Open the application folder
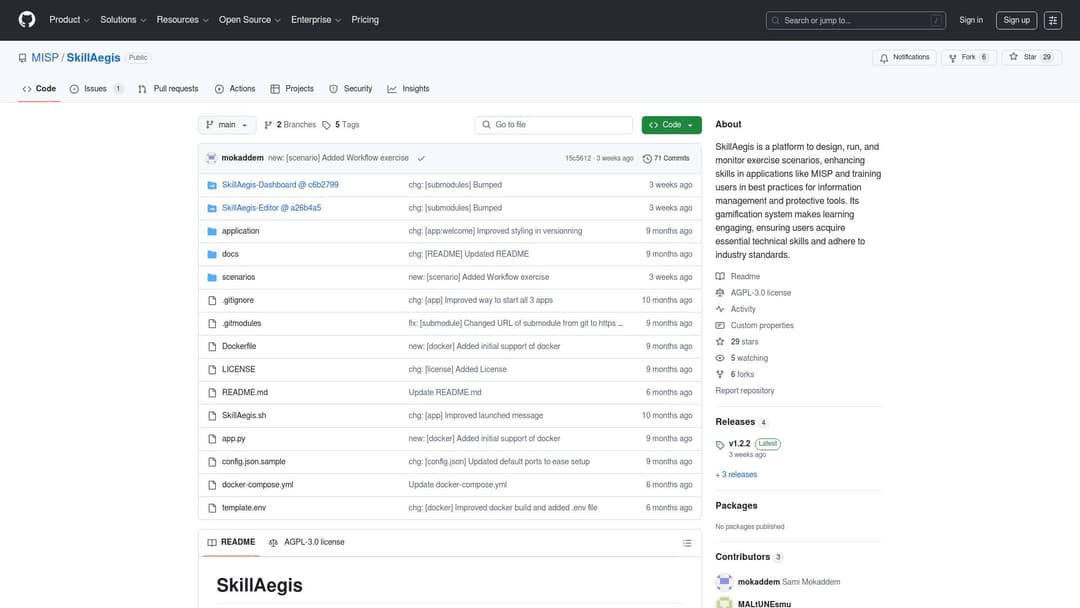The image size is (1080, 608). pyautogui.click(x=240, y=231)
